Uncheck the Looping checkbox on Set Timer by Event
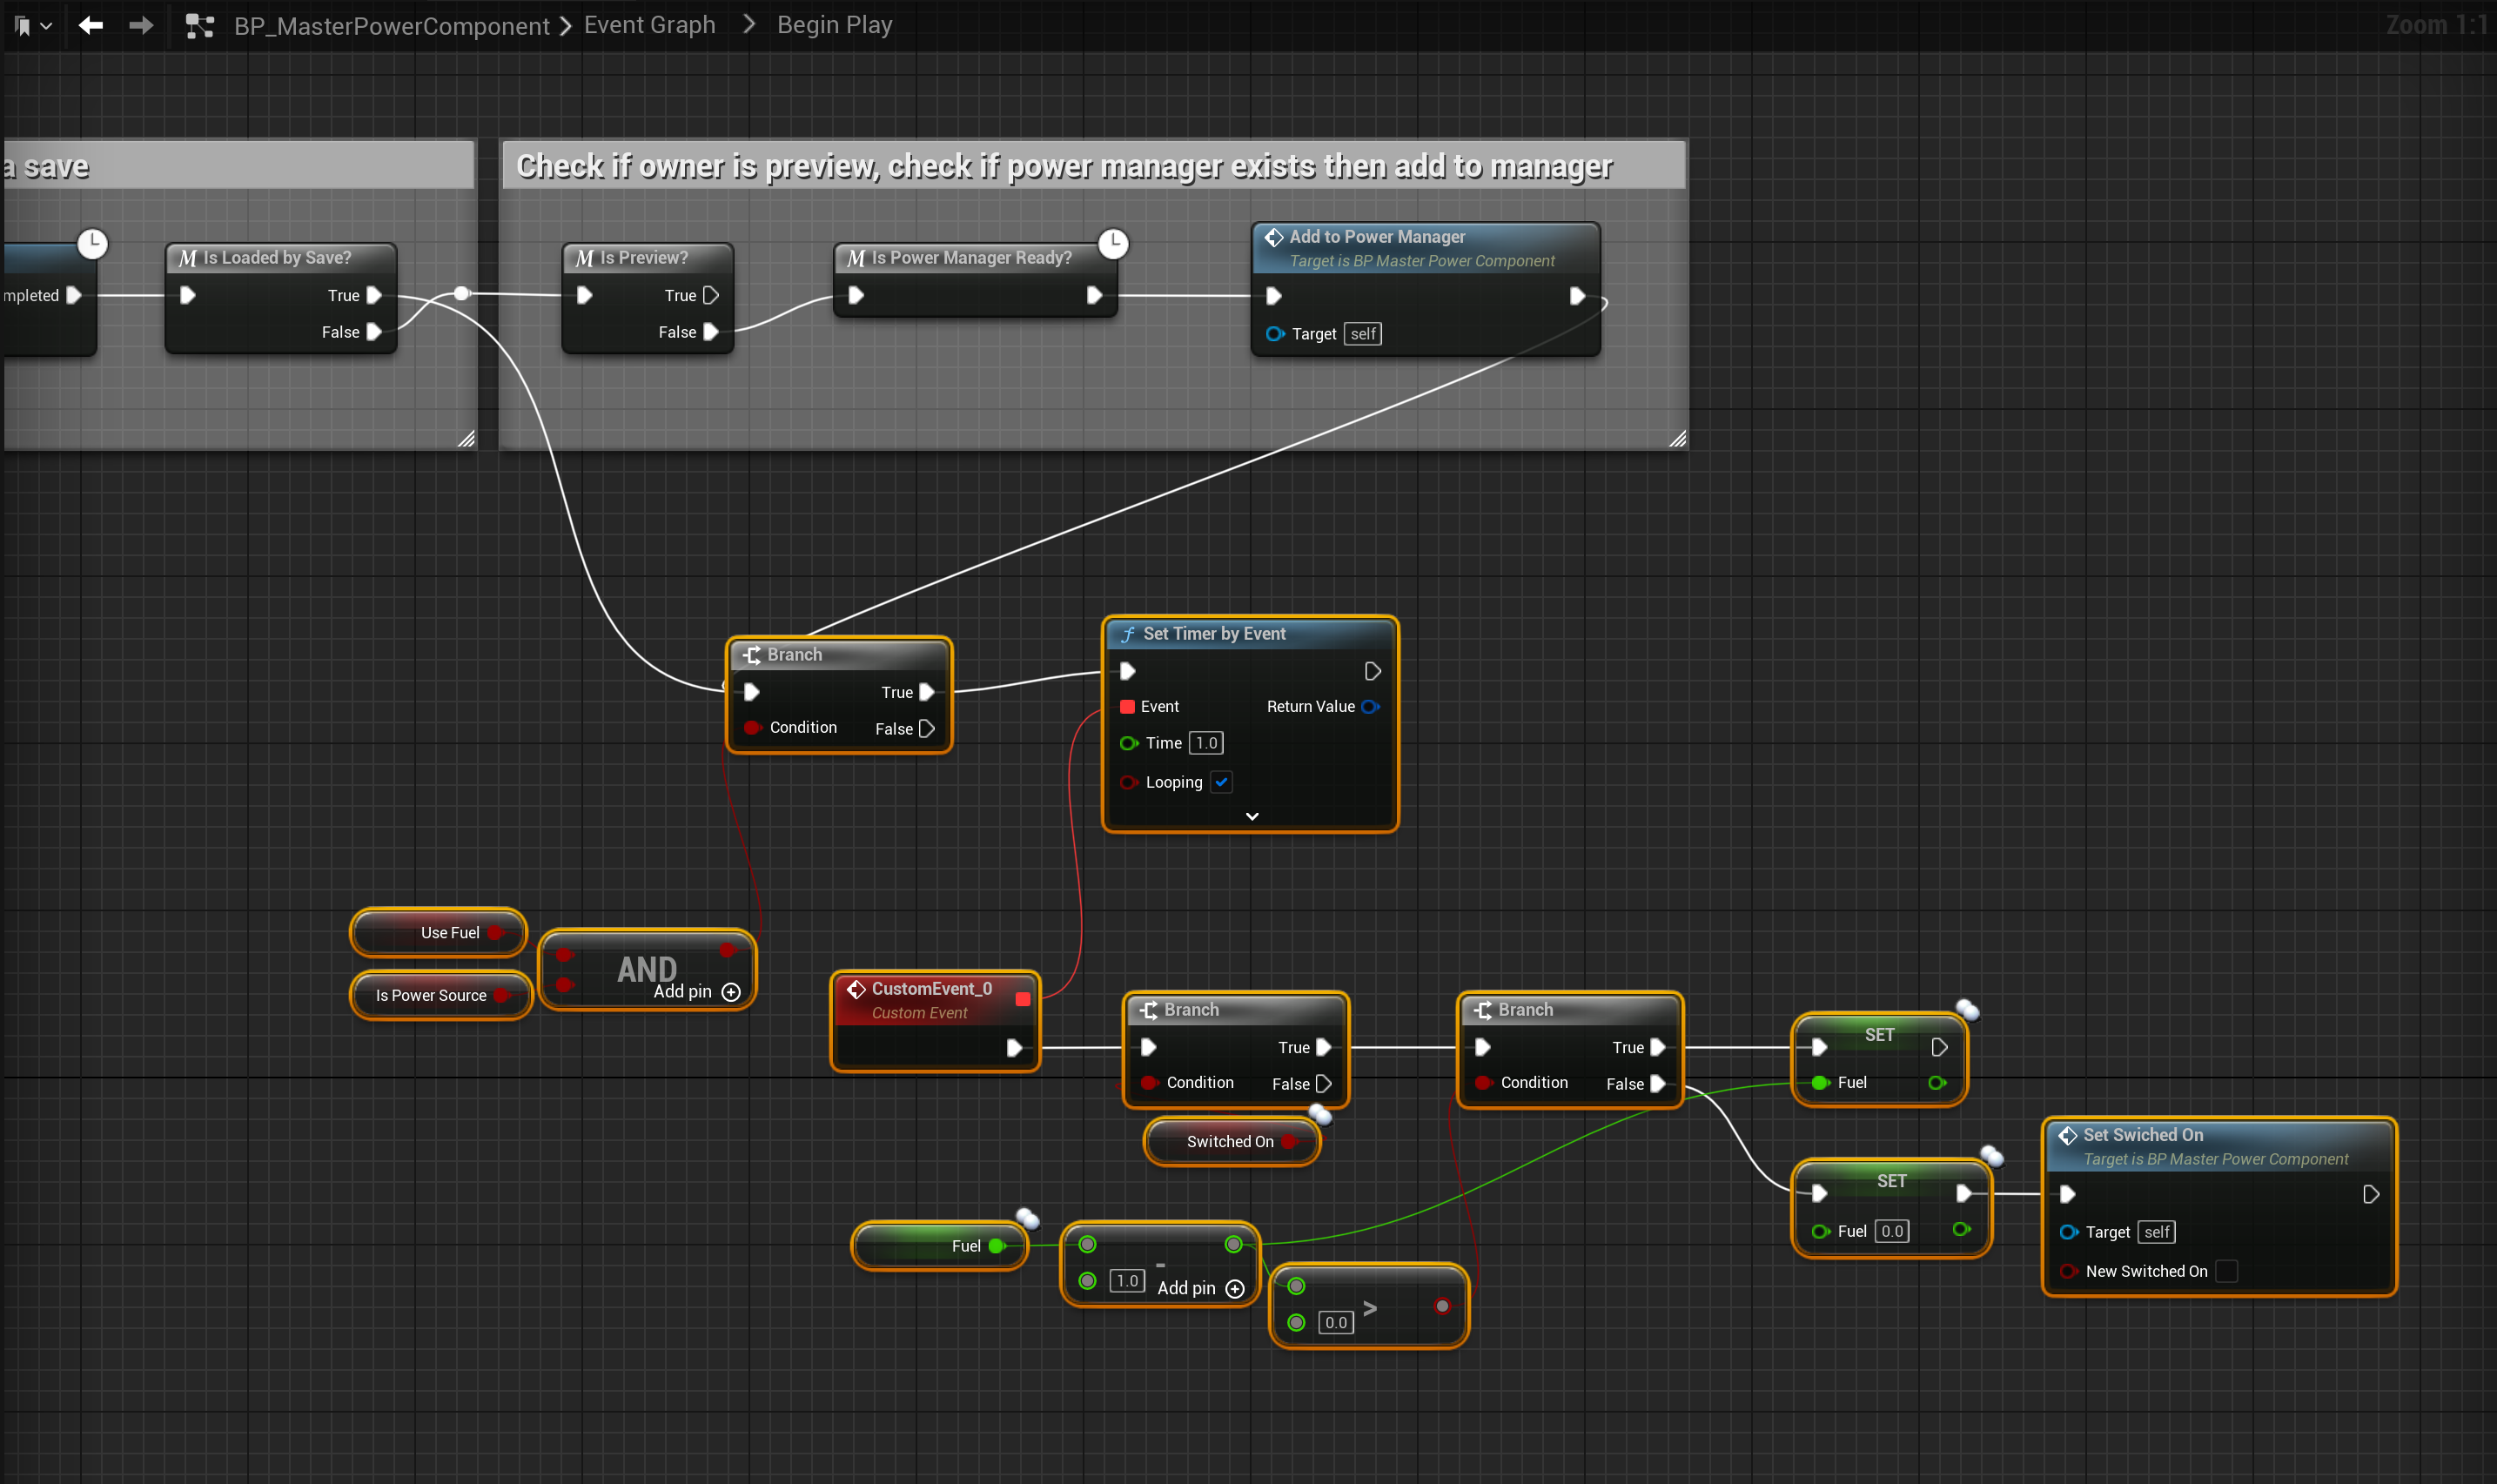 coord(1220,782)
